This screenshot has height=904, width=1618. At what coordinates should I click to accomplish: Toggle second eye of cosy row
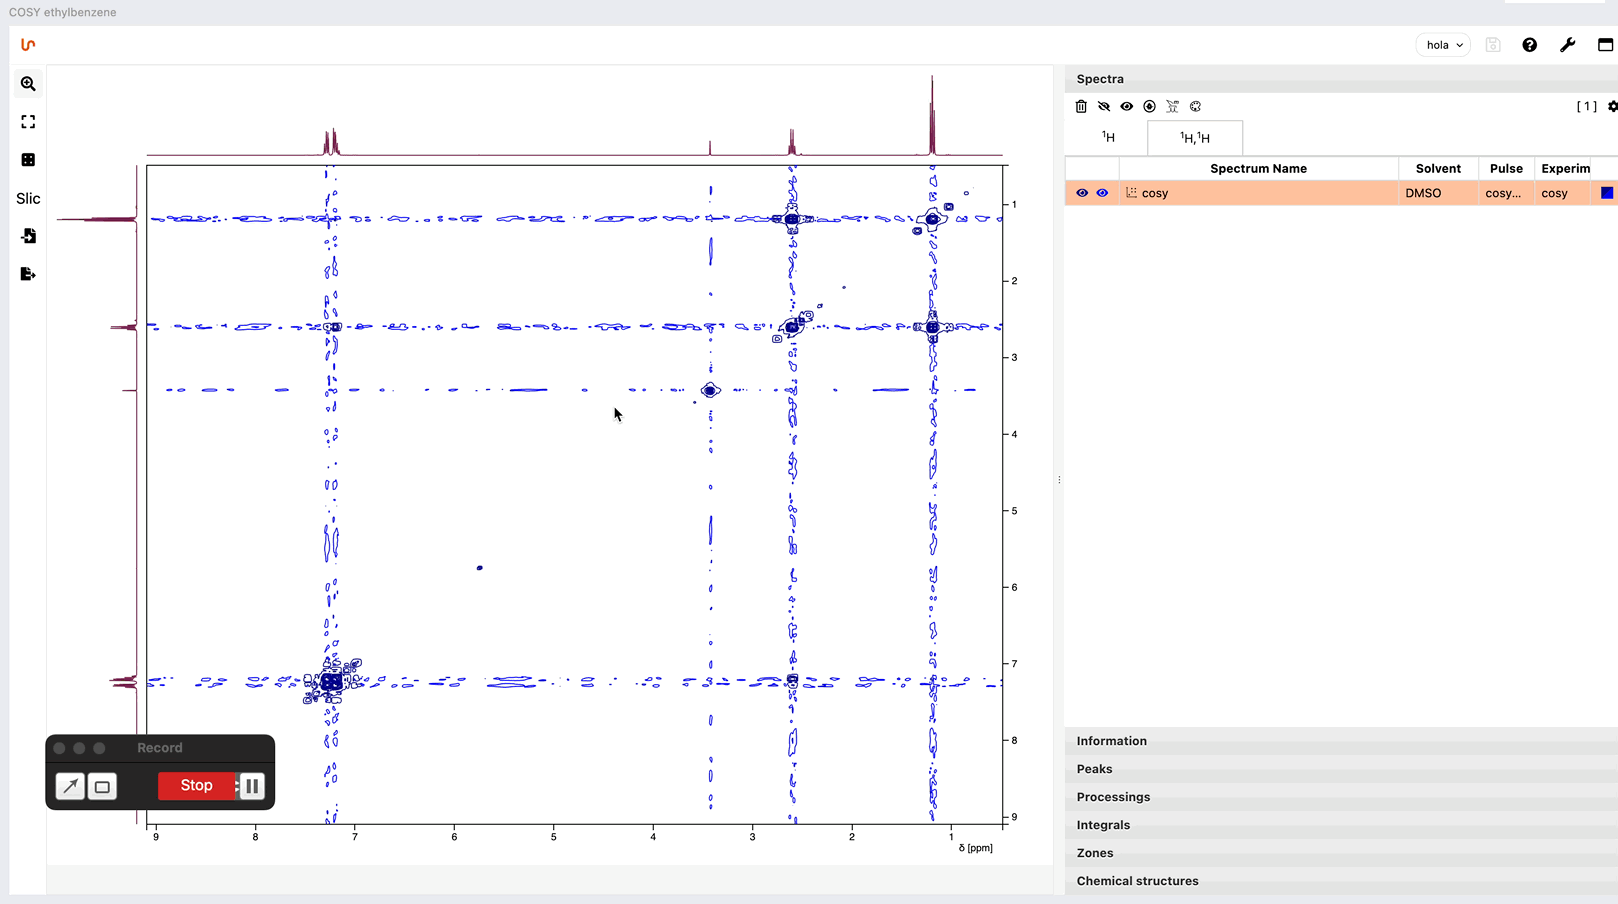[x=1102, y=193]
